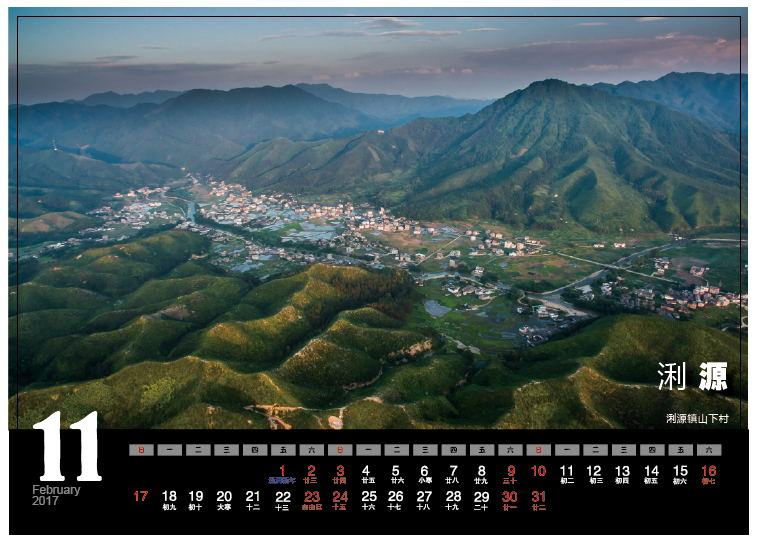Select date 1 in red

pyautogui.click(x=282, y=471)
